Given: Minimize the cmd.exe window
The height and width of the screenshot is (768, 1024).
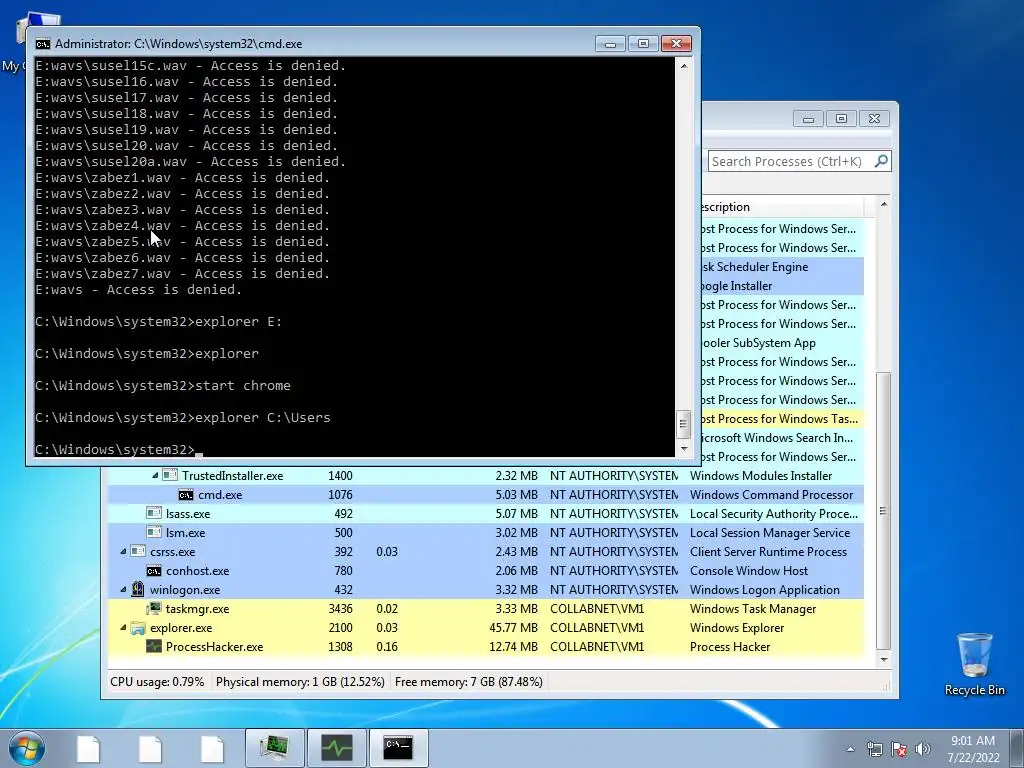Looking at the screenshot, I should (611, 44).
